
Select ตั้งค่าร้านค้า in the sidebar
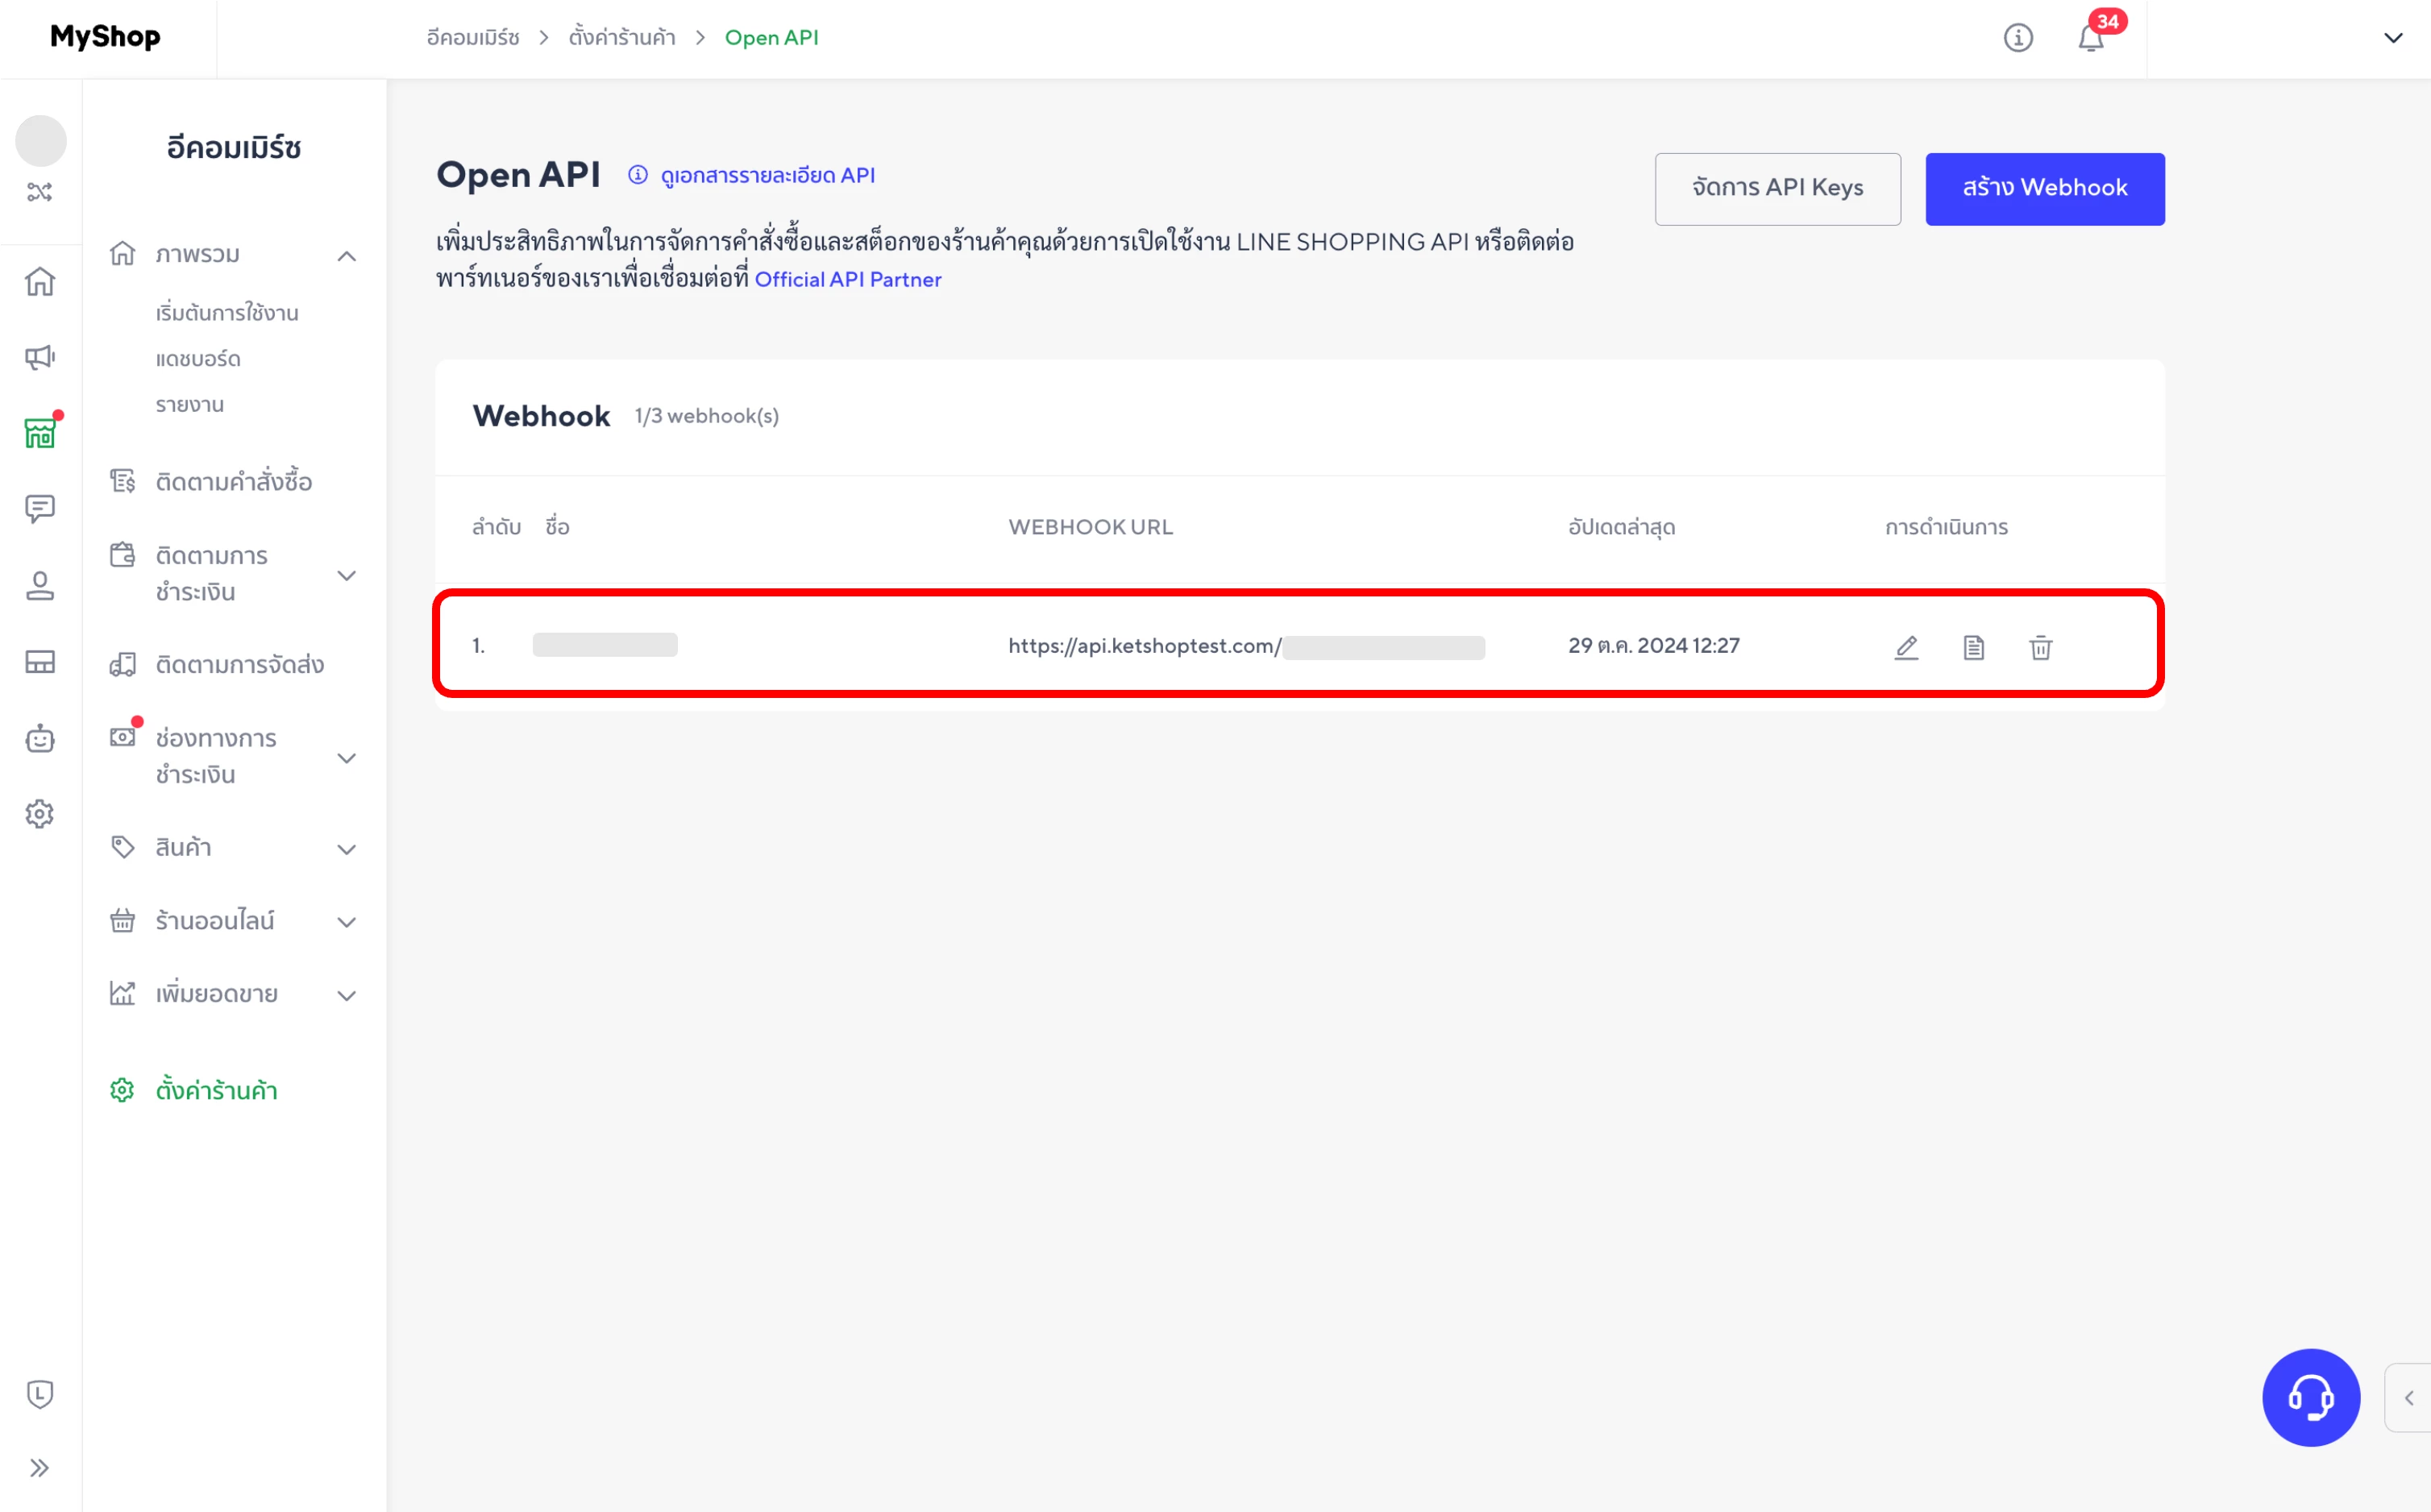[x=216, y=1090]
